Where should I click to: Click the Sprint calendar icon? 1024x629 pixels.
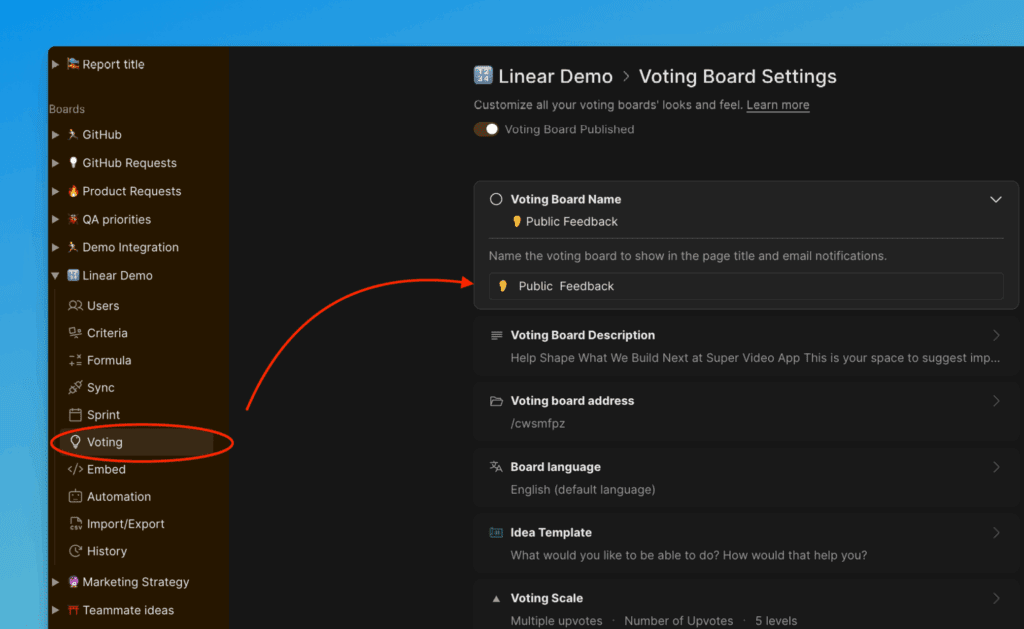pos(75,415)
